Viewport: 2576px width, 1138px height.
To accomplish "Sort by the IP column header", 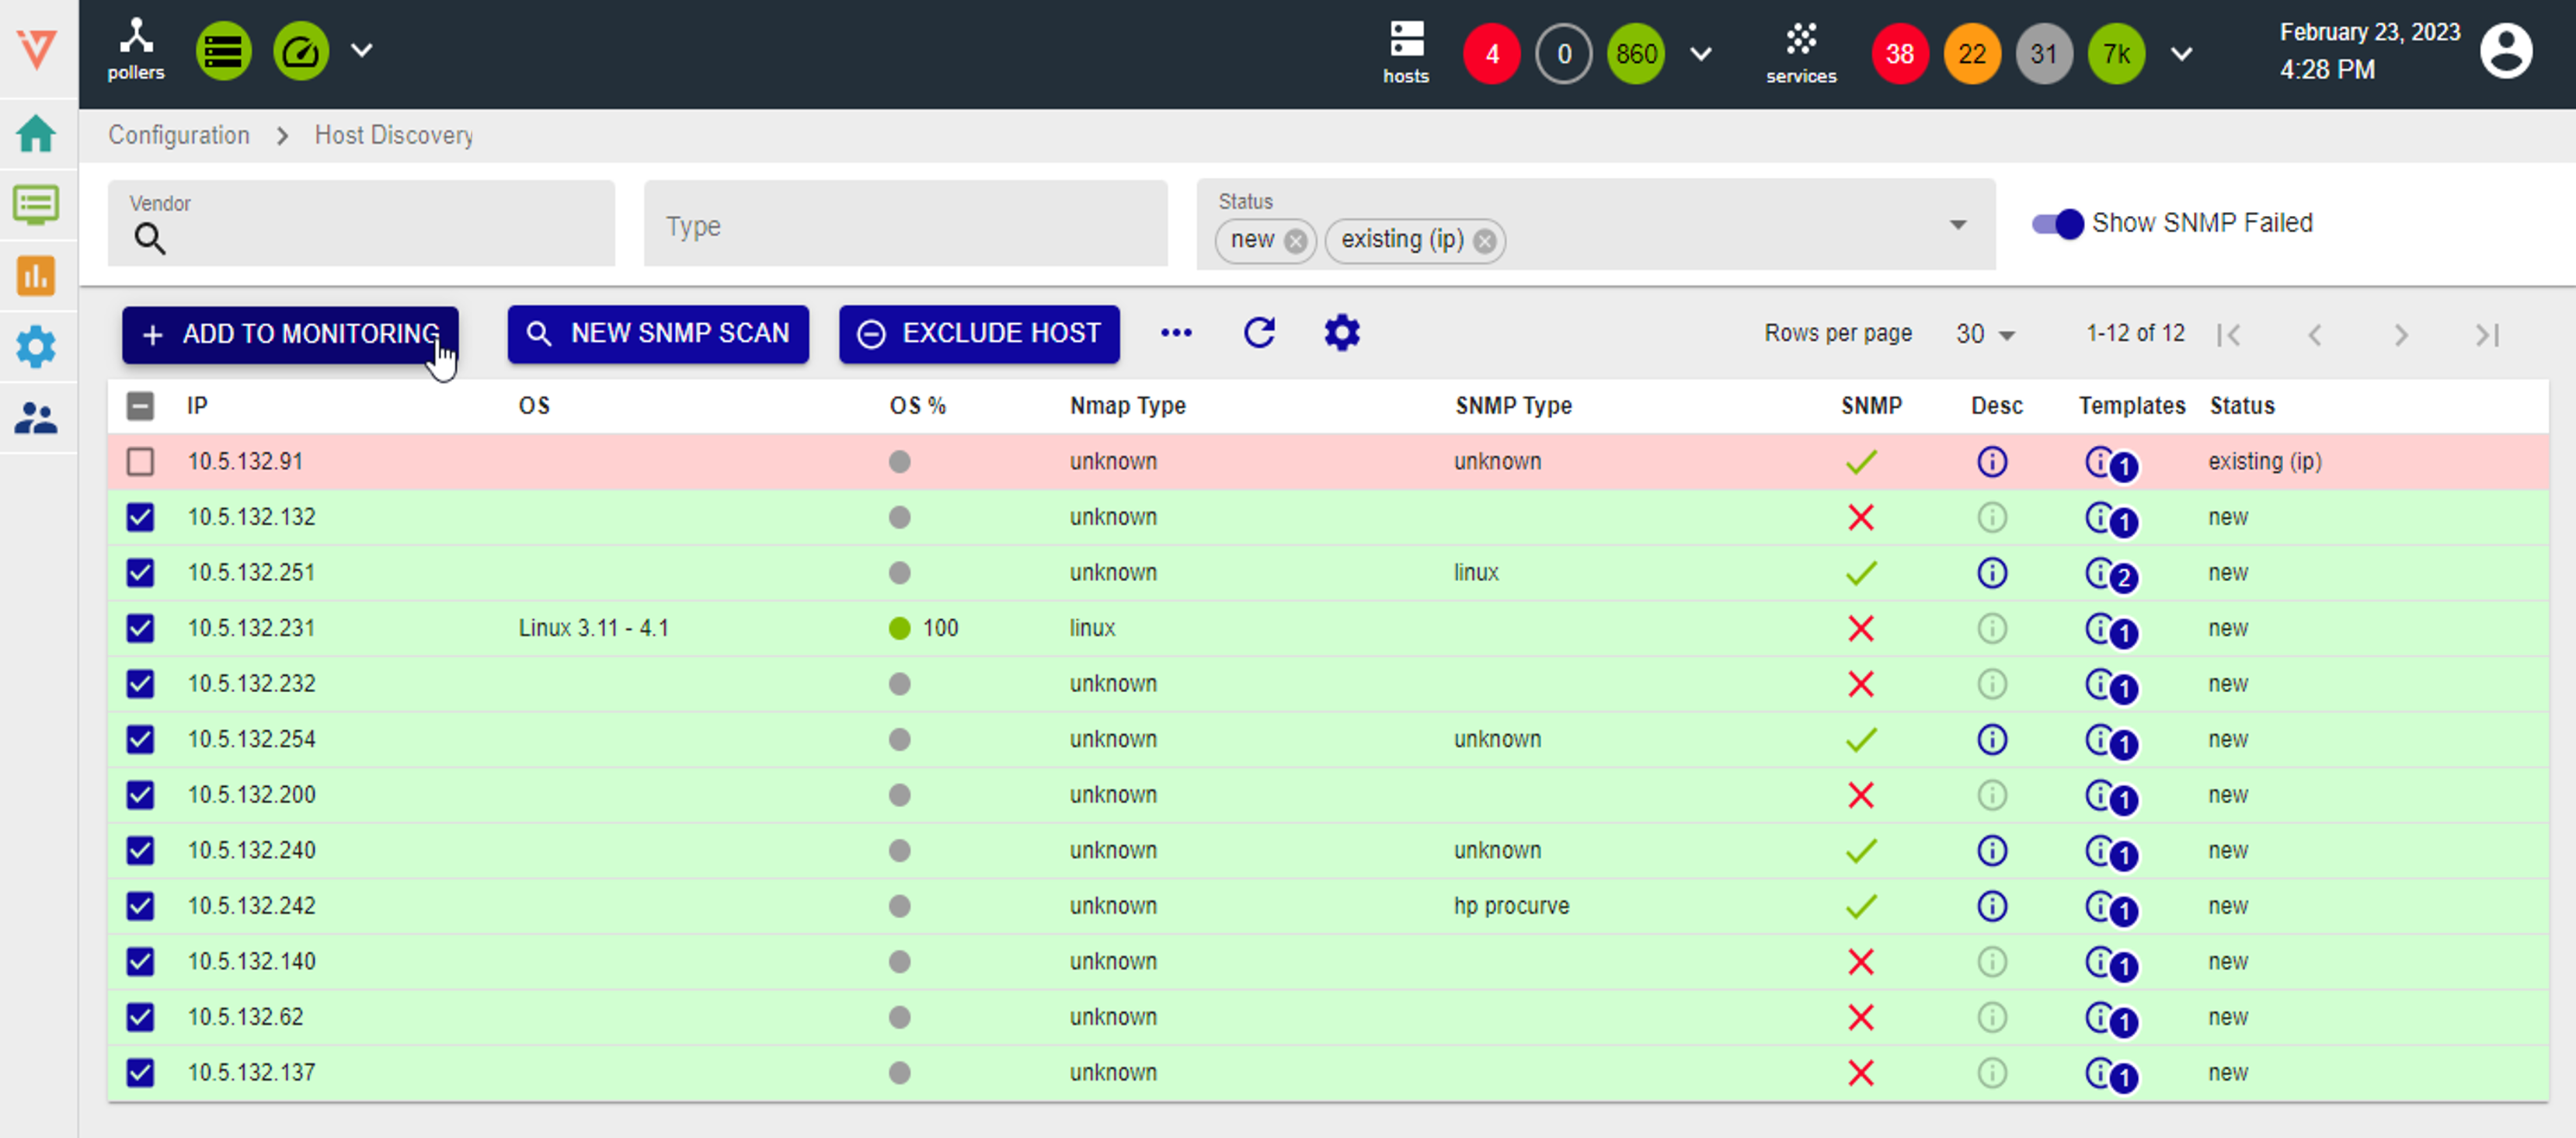I will click(197, 406).
